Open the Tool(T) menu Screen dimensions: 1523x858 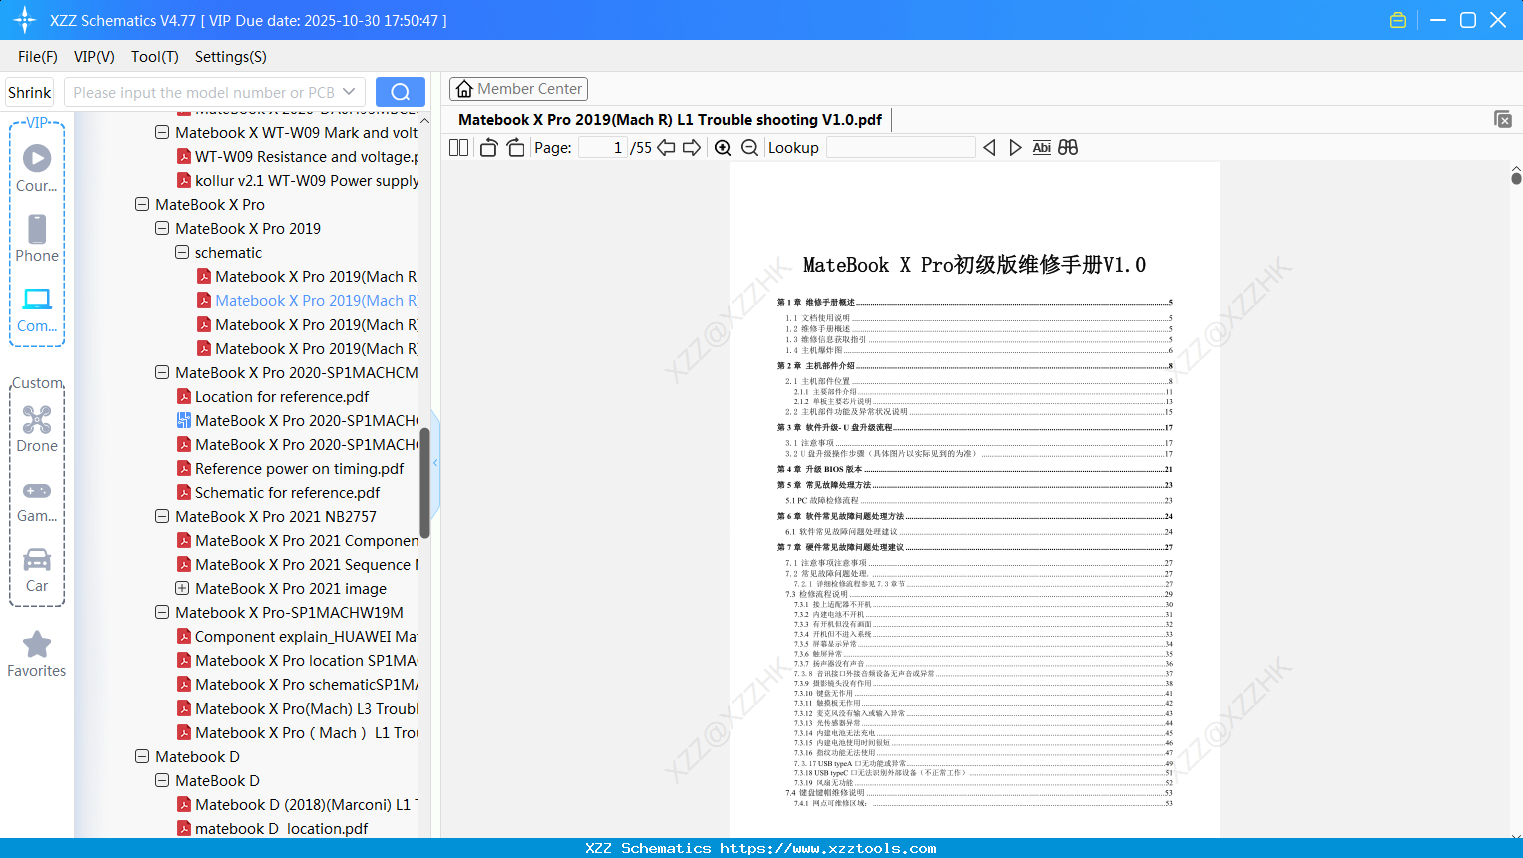coord(155,57)
